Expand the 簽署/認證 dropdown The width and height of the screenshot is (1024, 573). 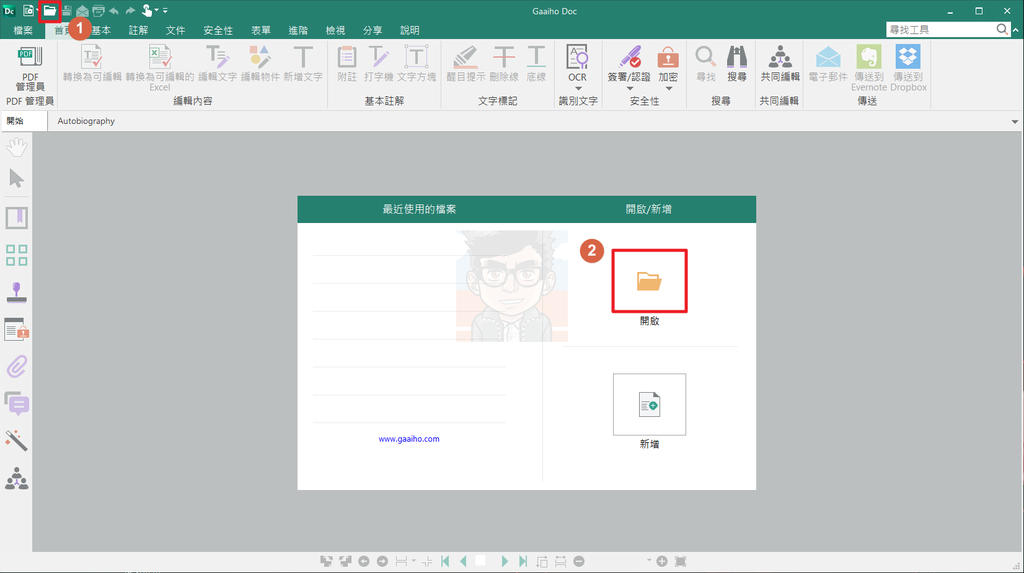click(x=628, y=88)
